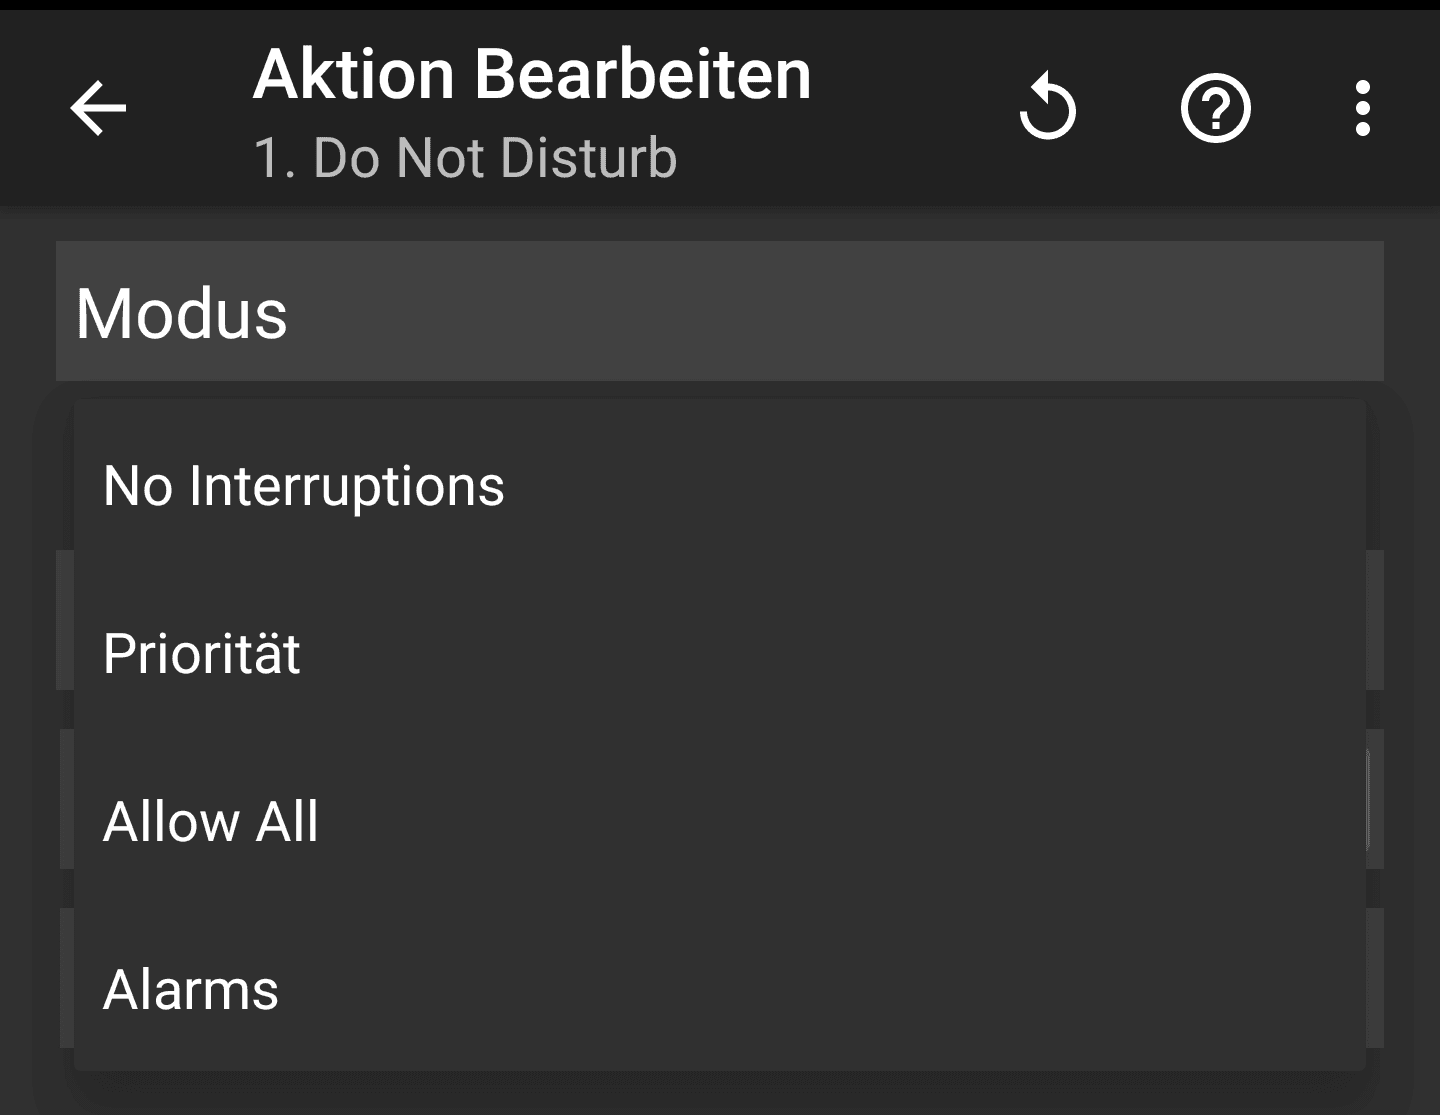Click the 1. Do Not Disturb subtitle
1440x1115 pixels.
click(465, 158)
